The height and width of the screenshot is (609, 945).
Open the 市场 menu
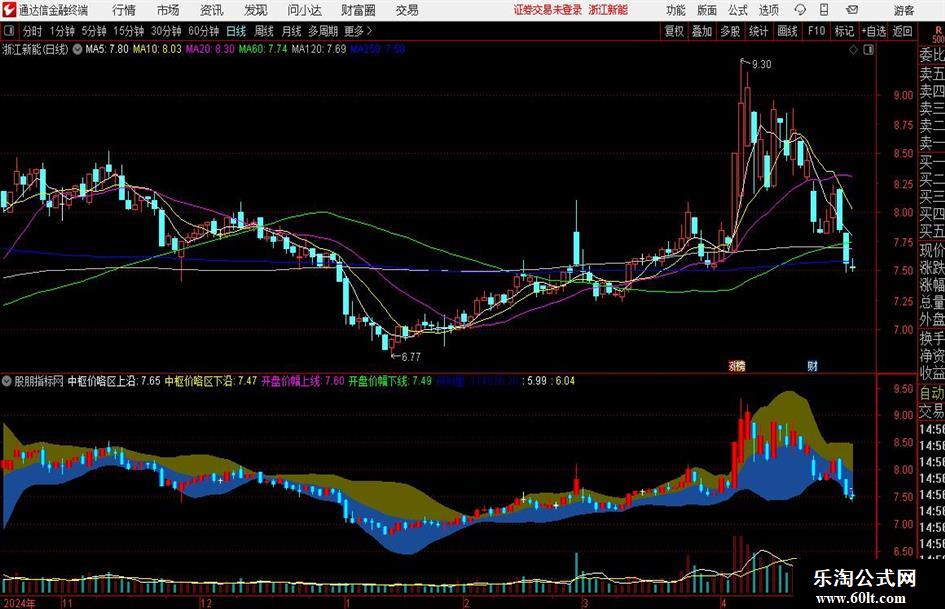pos(168,10)
